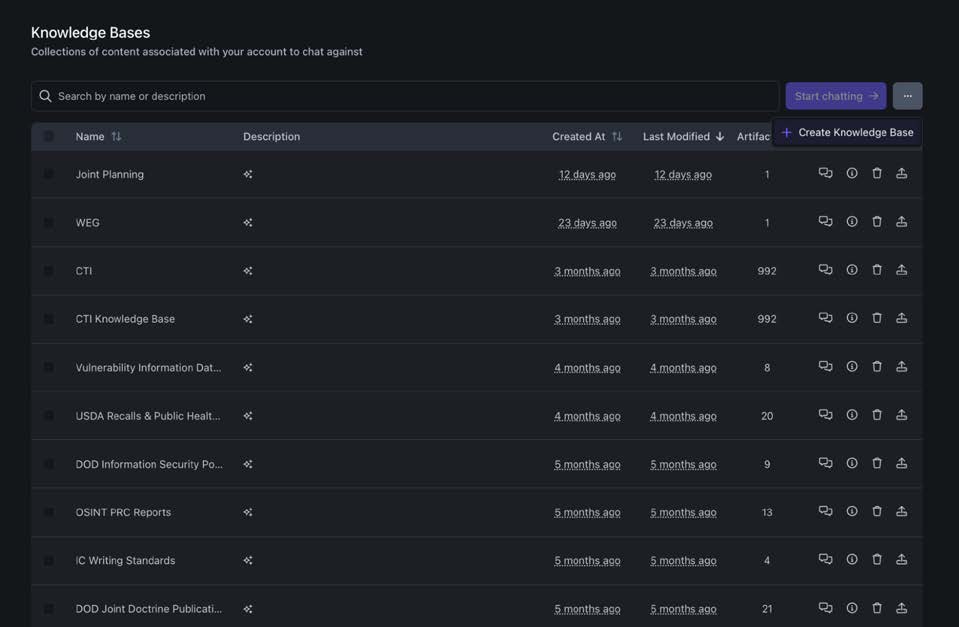Viewport: 959px width, 627px height.
Task: Open chat for OSINT PRC Reports
Action: [825, 511]
